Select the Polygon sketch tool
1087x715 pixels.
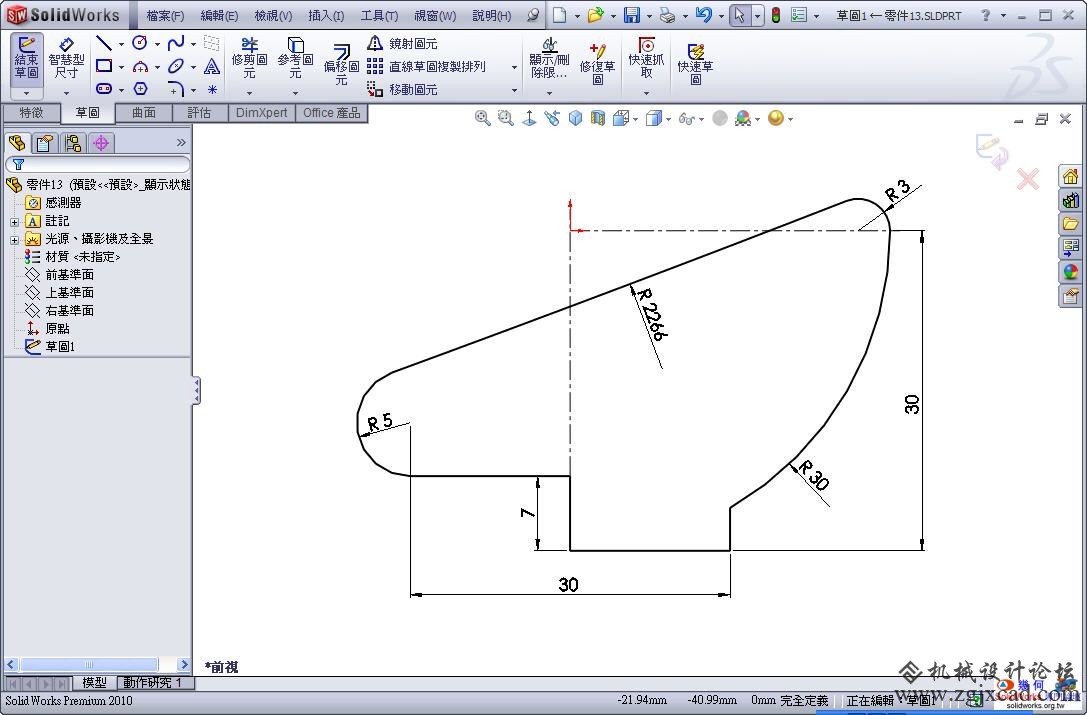click(140, 89)
